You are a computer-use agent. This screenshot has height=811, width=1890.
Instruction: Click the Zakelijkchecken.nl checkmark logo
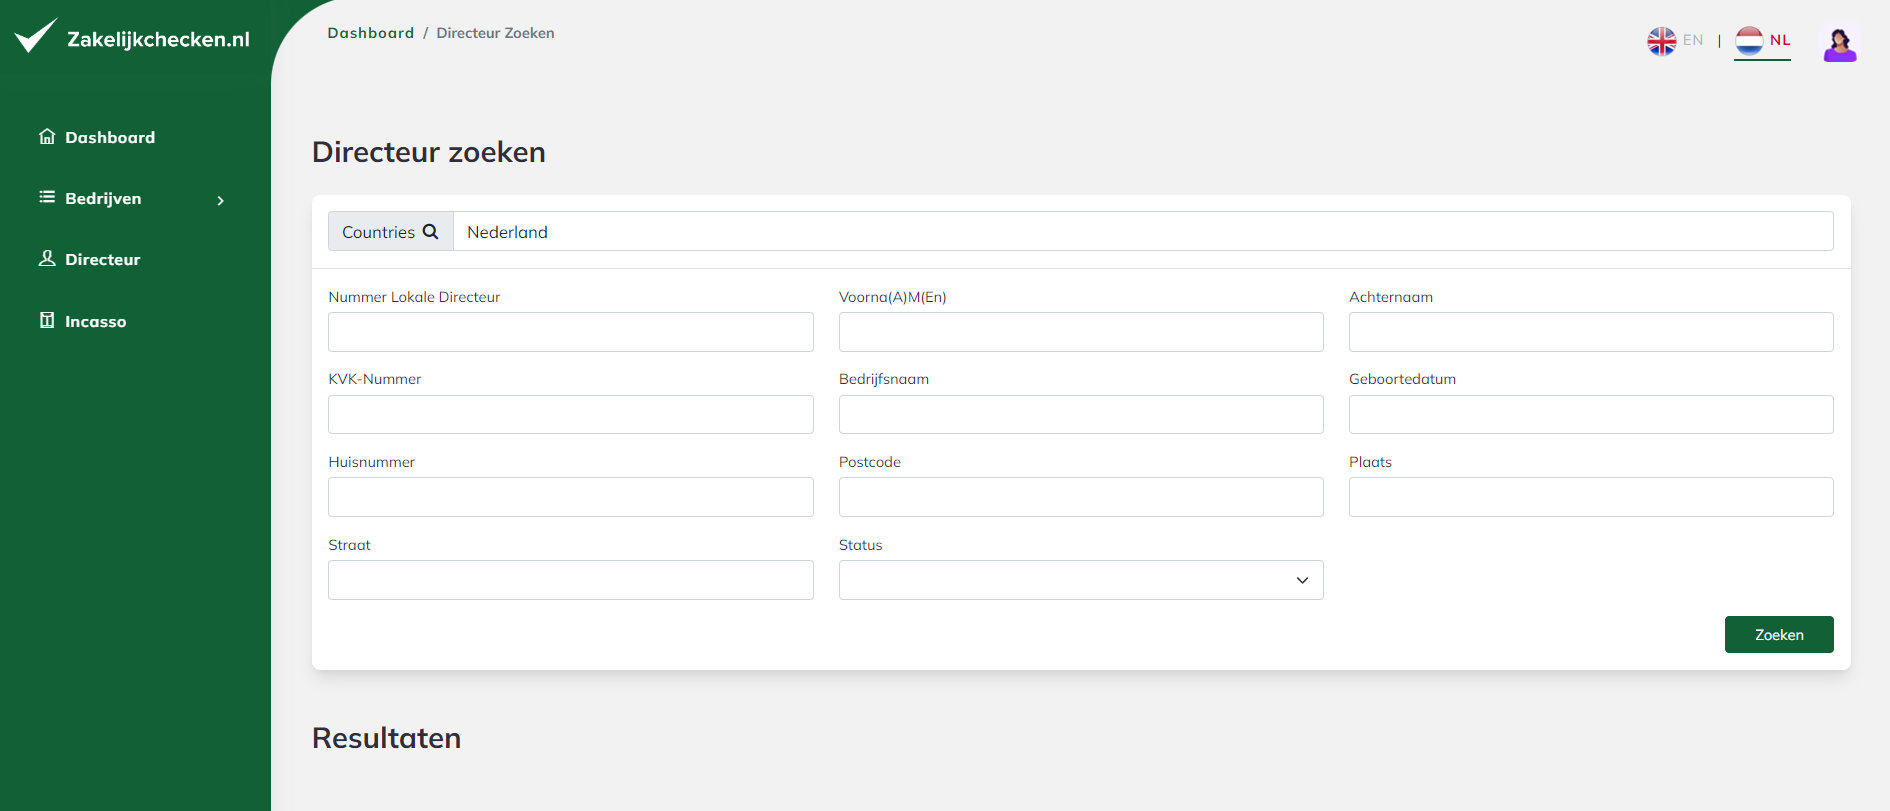(36, 36)
